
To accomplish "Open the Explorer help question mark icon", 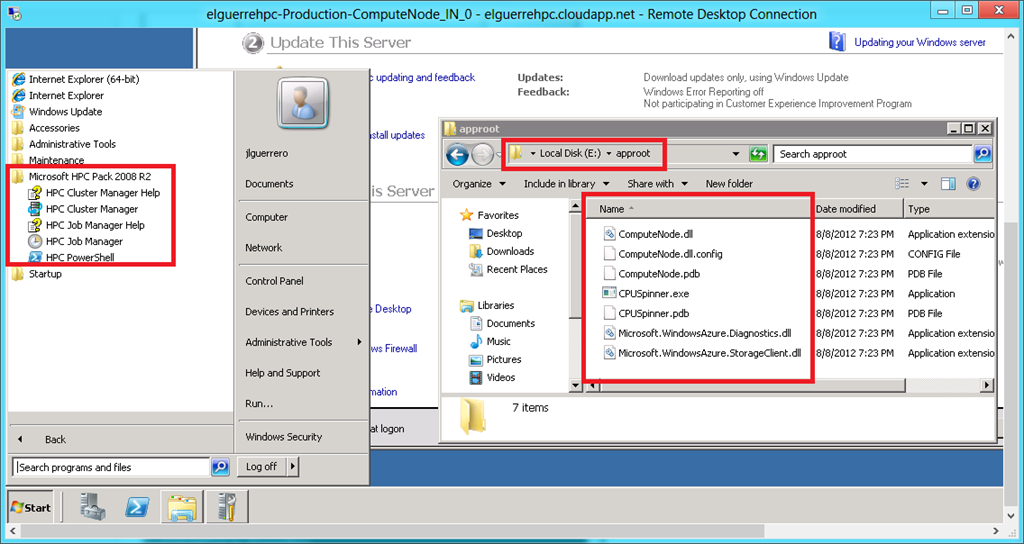I will 973,184.
